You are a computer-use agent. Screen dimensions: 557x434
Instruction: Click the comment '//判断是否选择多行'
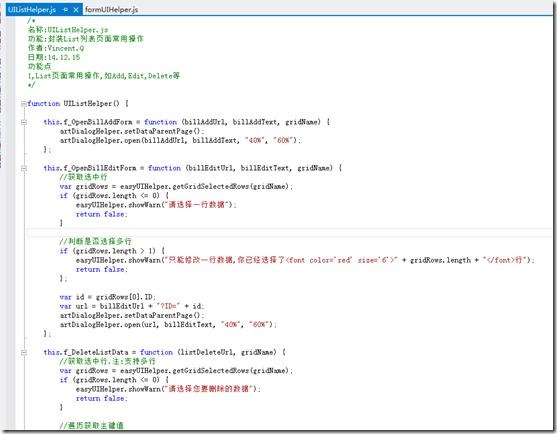96,242
